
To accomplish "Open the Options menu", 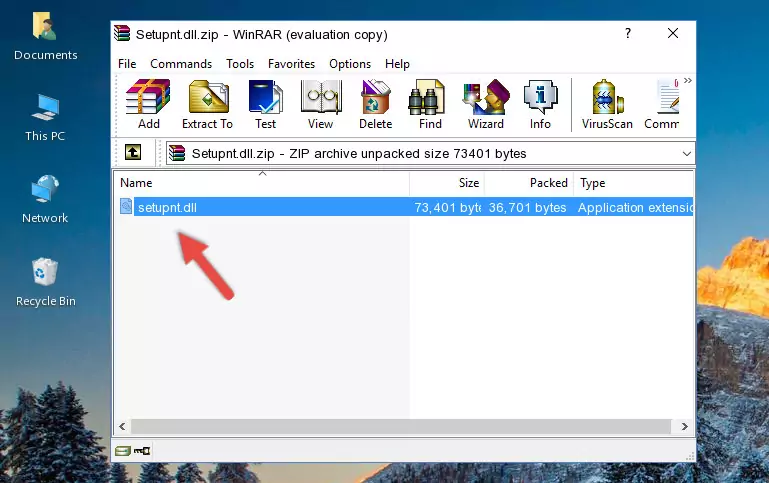I will [x=350, y=64].
